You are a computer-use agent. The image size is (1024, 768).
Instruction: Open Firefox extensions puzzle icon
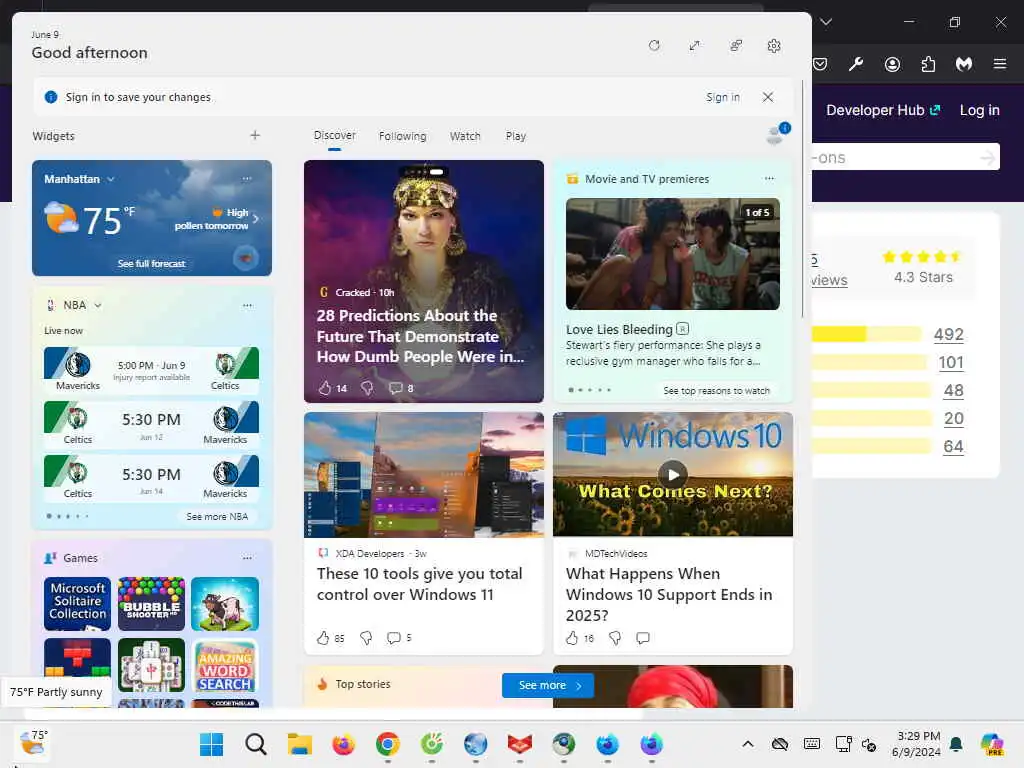coord(928,63)
